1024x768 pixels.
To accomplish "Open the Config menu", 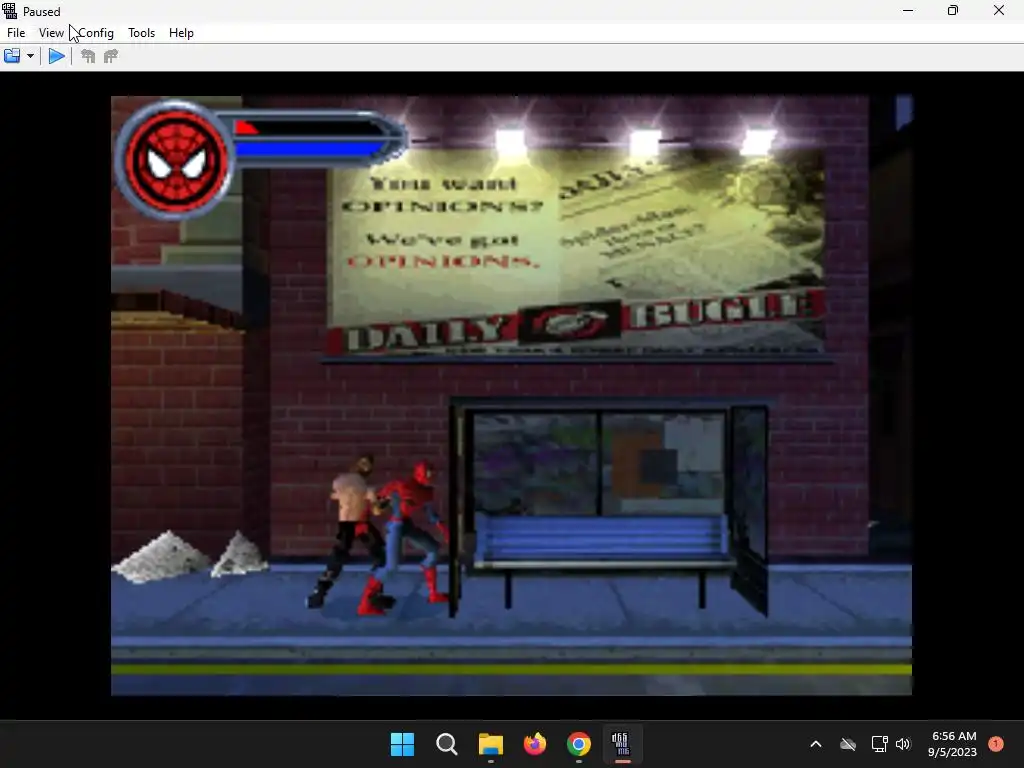I will coord(96,33).
